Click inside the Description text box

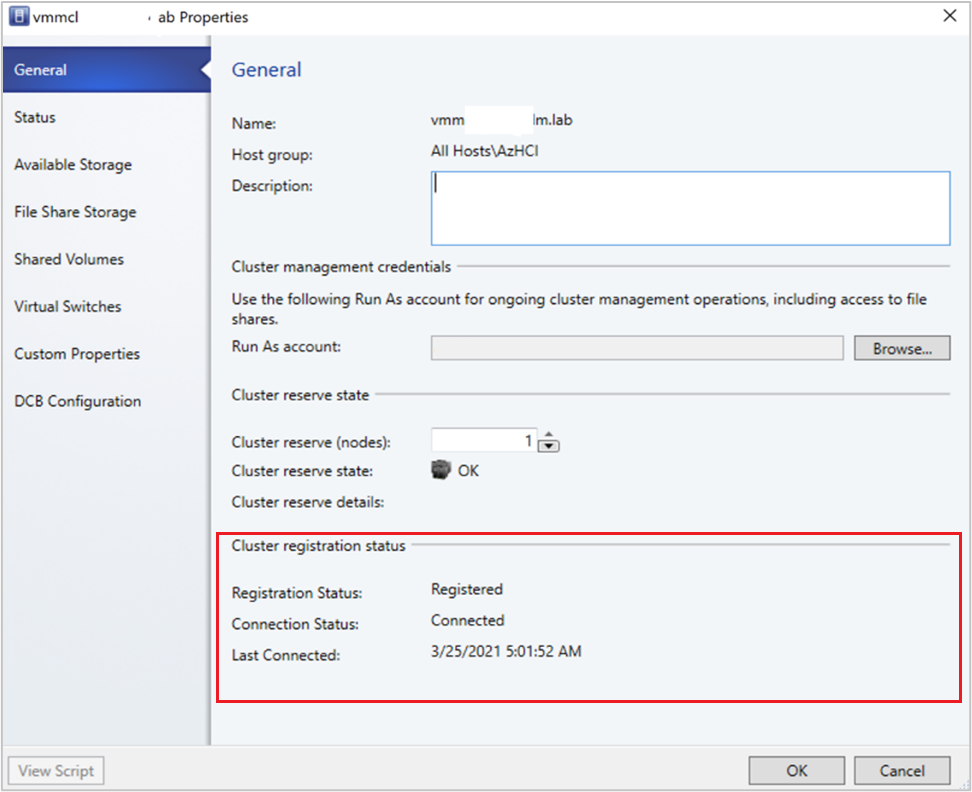690,208
